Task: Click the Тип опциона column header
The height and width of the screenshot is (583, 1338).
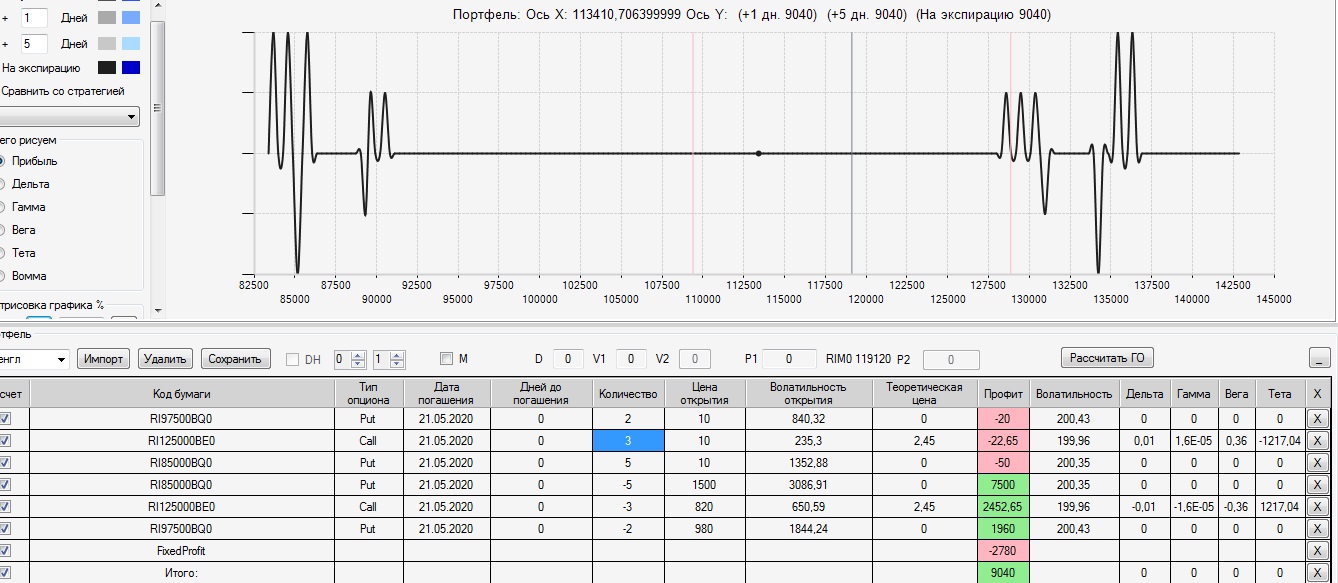Action: point(368,393)
